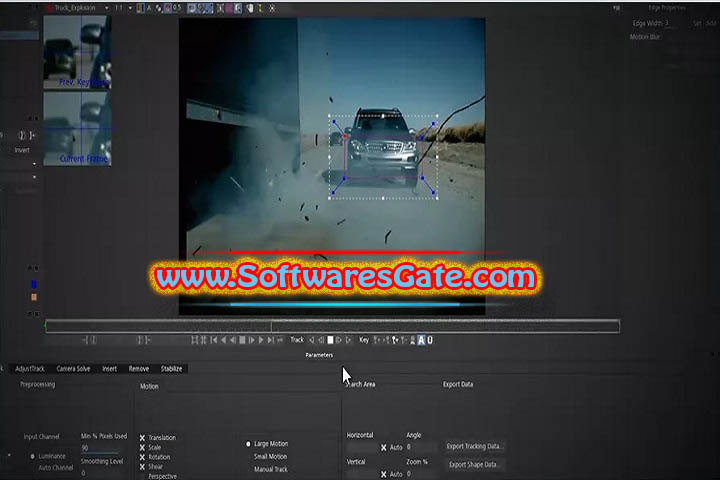Go to the next keyframe
Screen dimensions: 720x480
(386, 340)
